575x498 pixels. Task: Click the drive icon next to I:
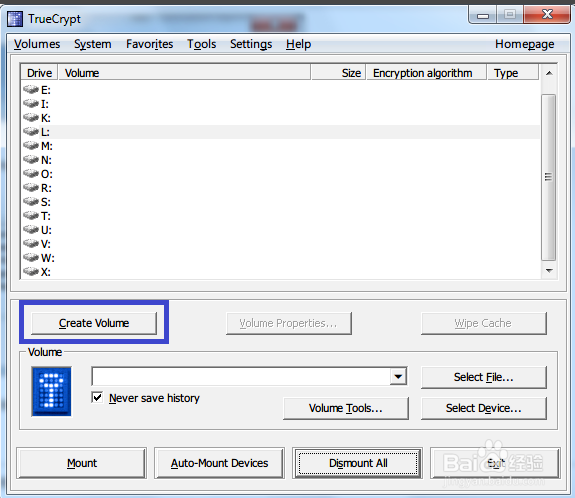31,103
